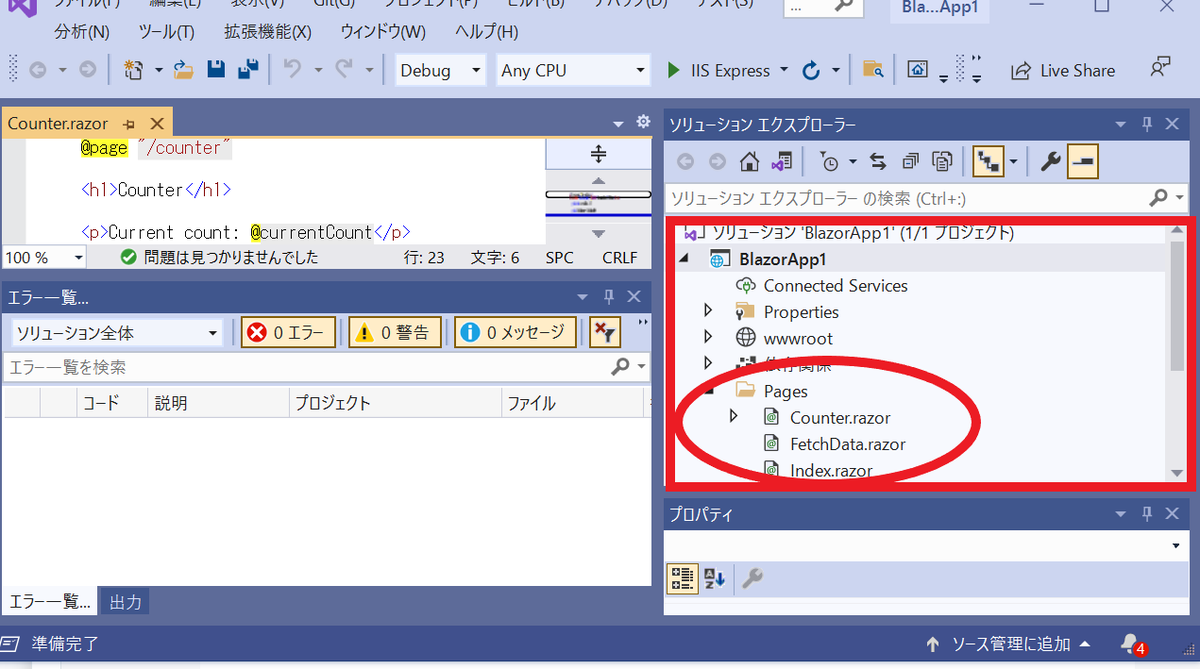Click the split editor icon above scrollbar
1200x669 pixels.
[599, 153]
